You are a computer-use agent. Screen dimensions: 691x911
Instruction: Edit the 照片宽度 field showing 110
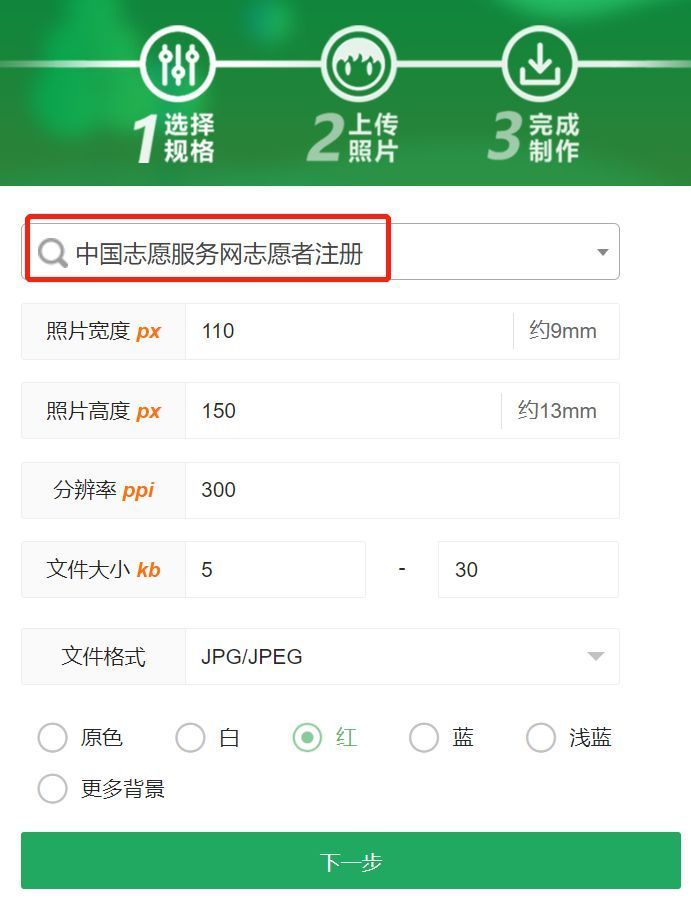349,331
